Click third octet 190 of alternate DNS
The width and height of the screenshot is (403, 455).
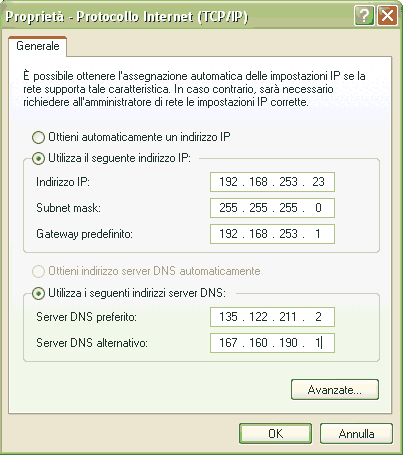pyautogui.click(x=288, y=343)
